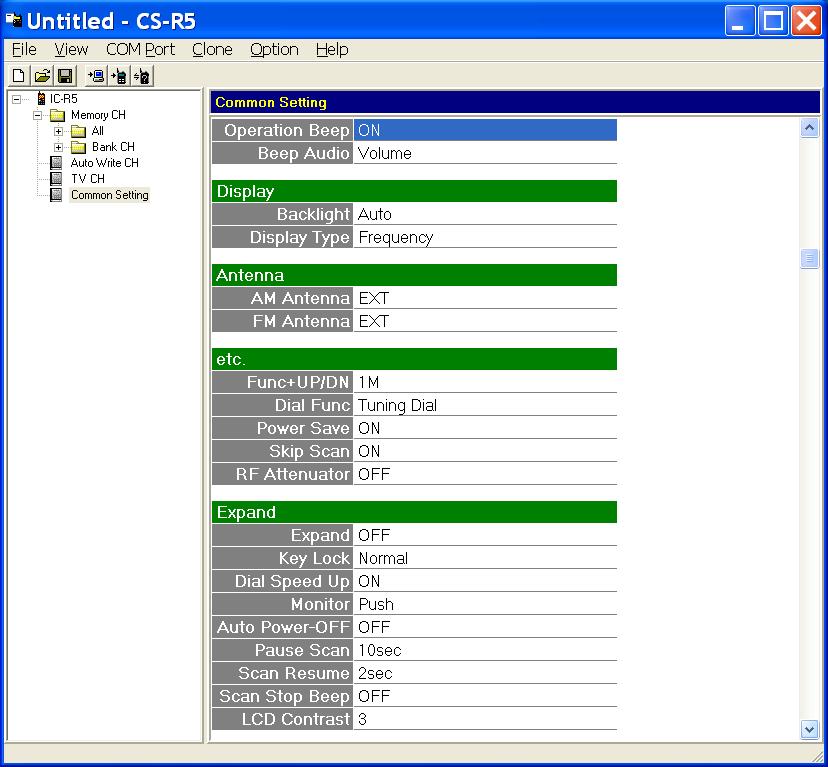Select the All folder icon in the tree

point(78,131)
